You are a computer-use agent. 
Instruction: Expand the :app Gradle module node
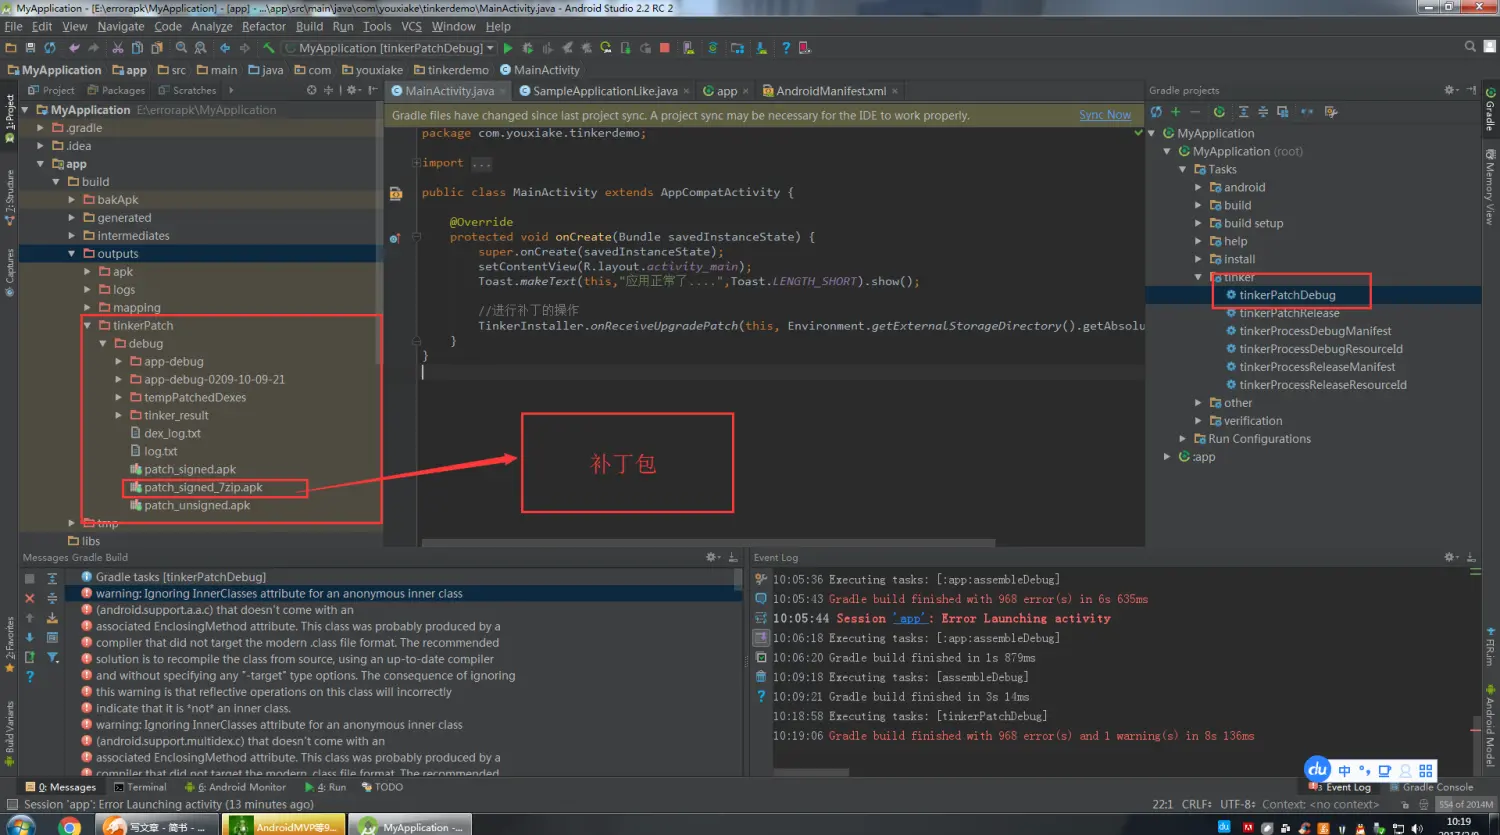pyautogui.click(x=1167, y=457)
